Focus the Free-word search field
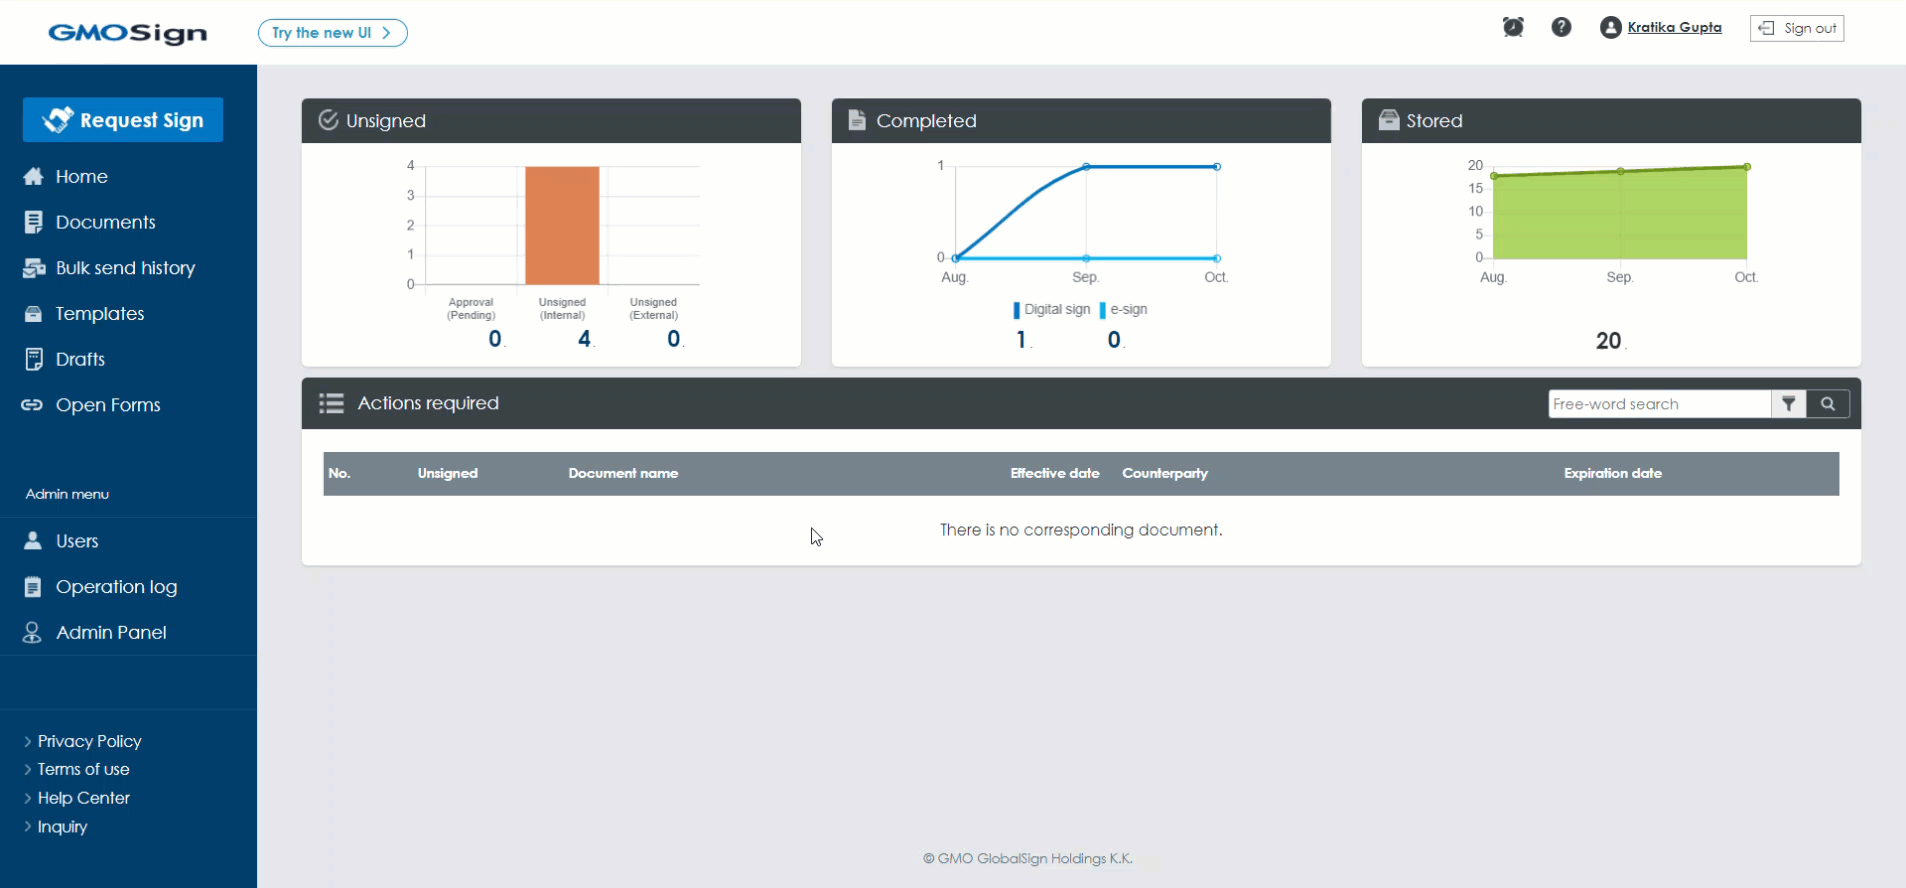The image size is (1906, 888). [1659, 404]
